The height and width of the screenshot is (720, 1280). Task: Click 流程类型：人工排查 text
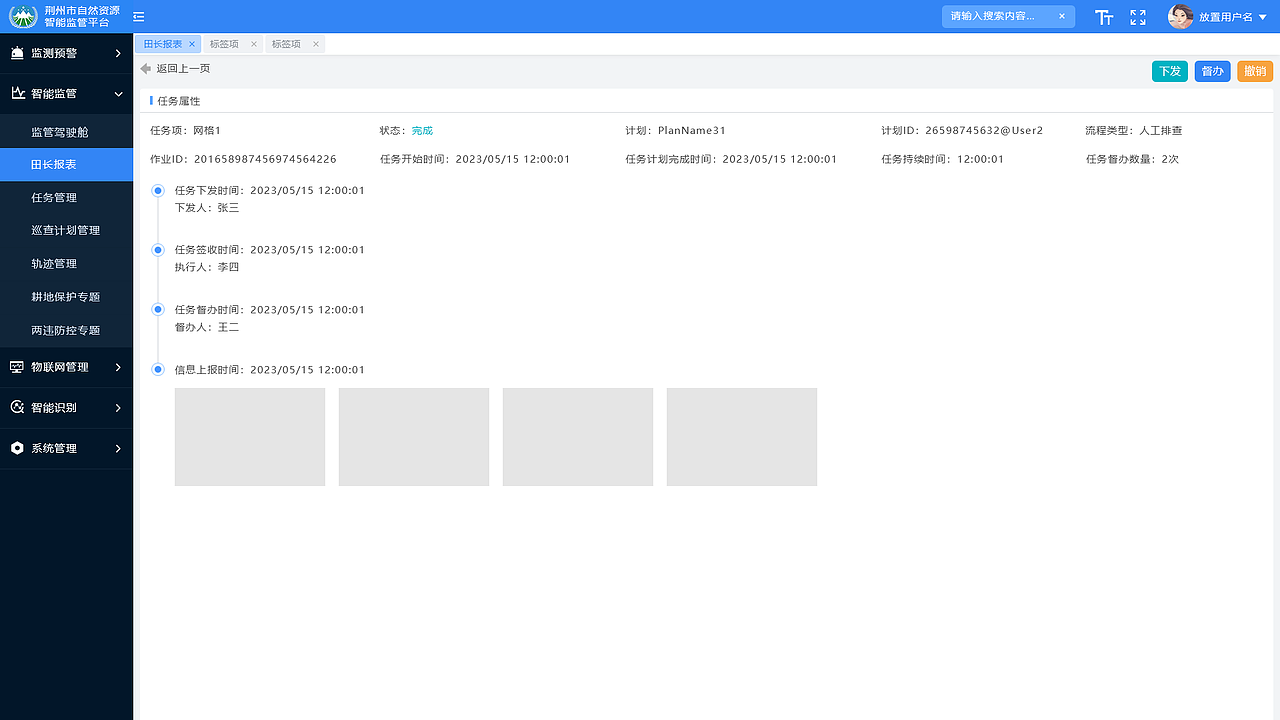(1134, 131)
